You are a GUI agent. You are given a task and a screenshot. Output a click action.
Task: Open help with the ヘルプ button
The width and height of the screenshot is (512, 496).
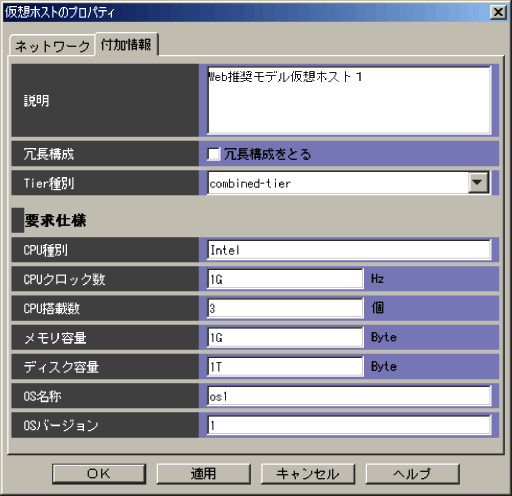point(413,474)
